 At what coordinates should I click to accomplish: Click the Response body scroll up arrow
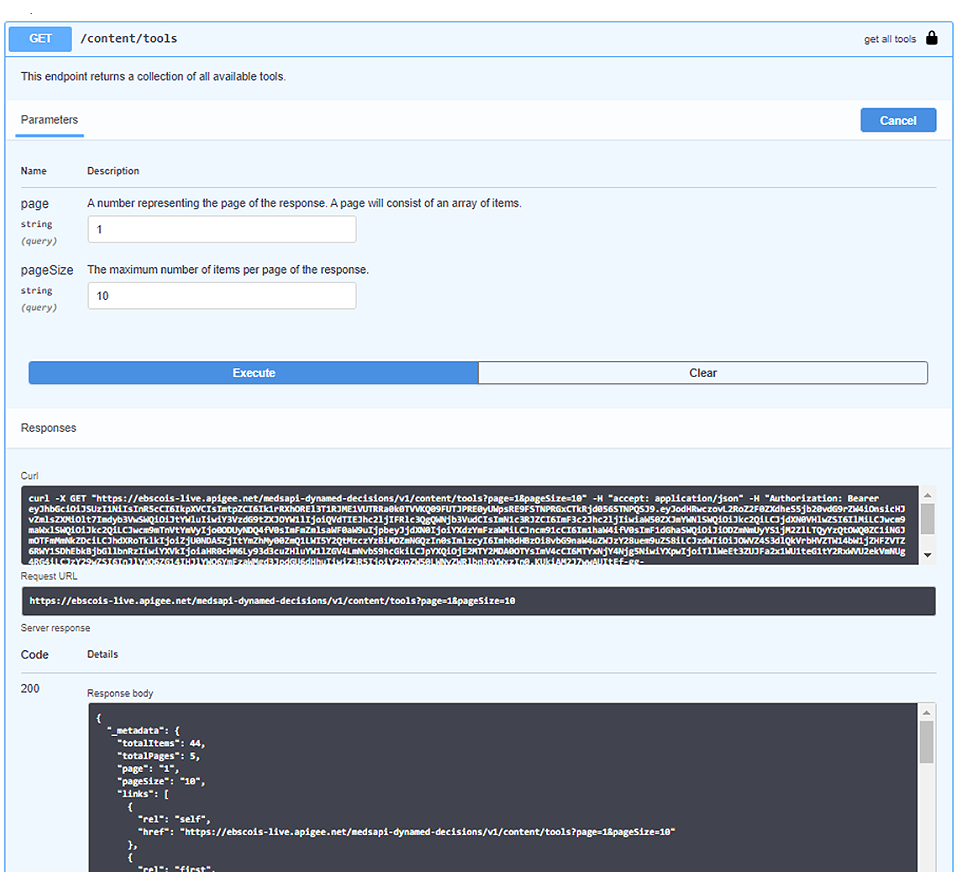tap(928, 712)
